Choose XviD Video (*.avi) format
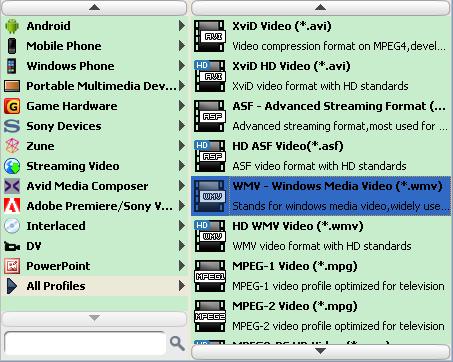 pos(321,36)
